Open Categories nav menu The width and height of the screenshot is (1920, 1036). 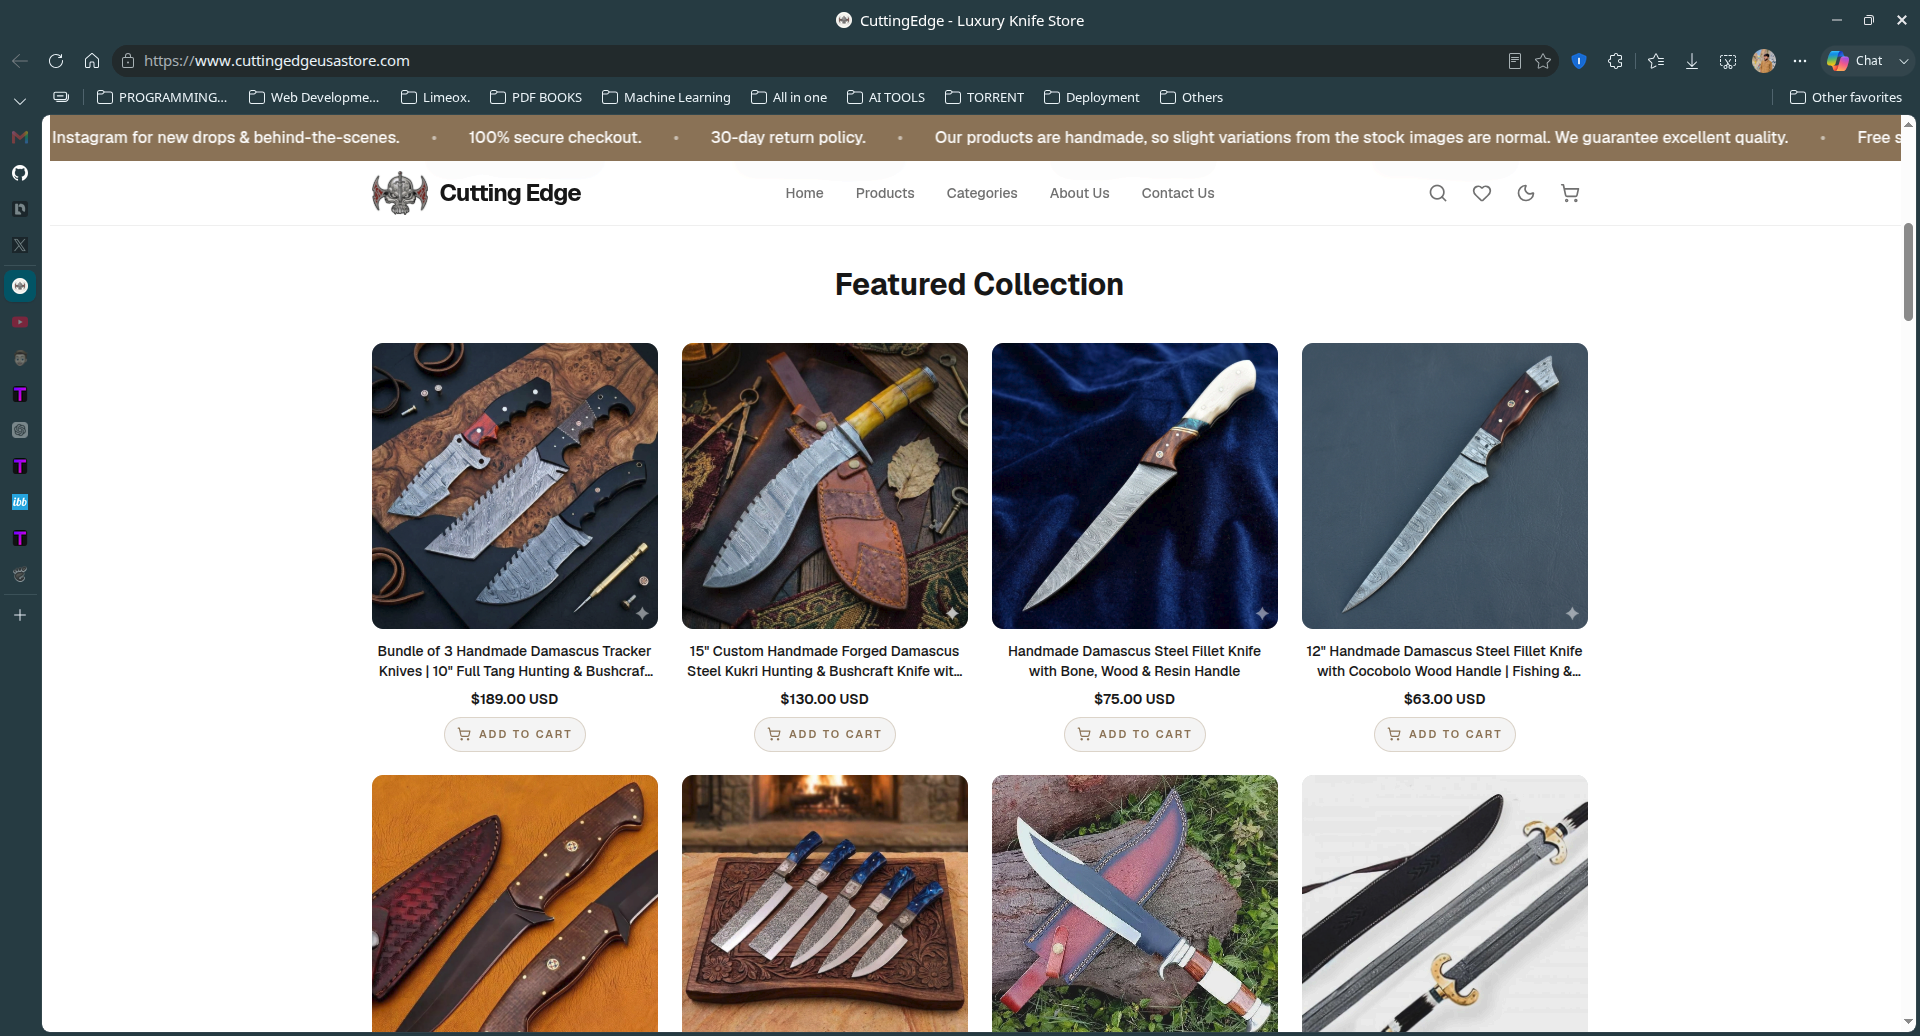pos(982,193)
